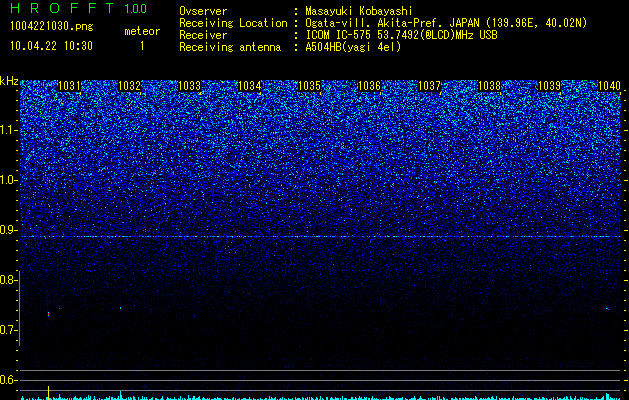
Task: Click the 1037 time marker label
Action: pyautogui.click(x=429, y=86)
